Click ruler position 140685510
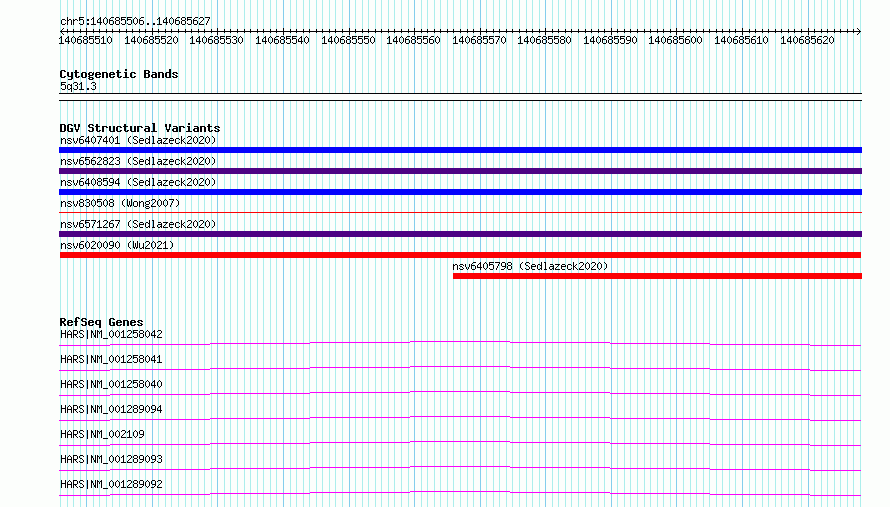This screenshot has height=507, width=890. click(x=86, y=40)
